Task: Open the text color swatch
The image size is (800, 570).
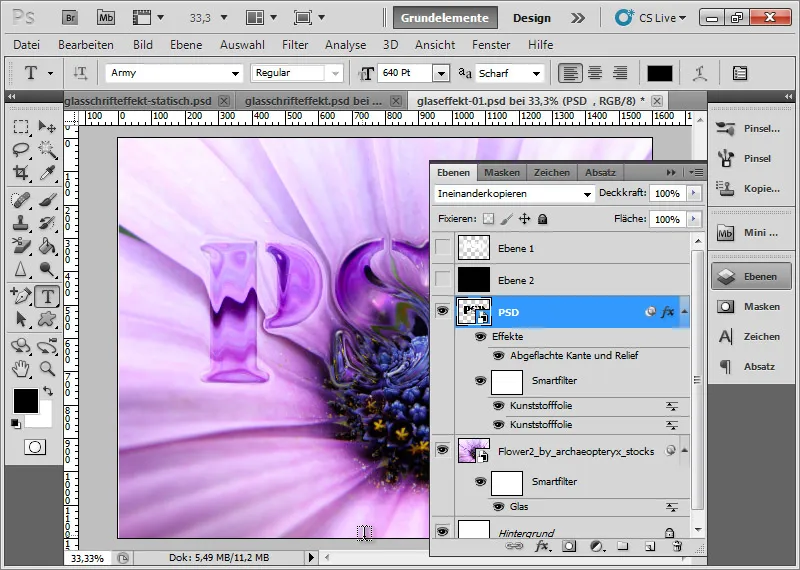Action: click(660, 73)
